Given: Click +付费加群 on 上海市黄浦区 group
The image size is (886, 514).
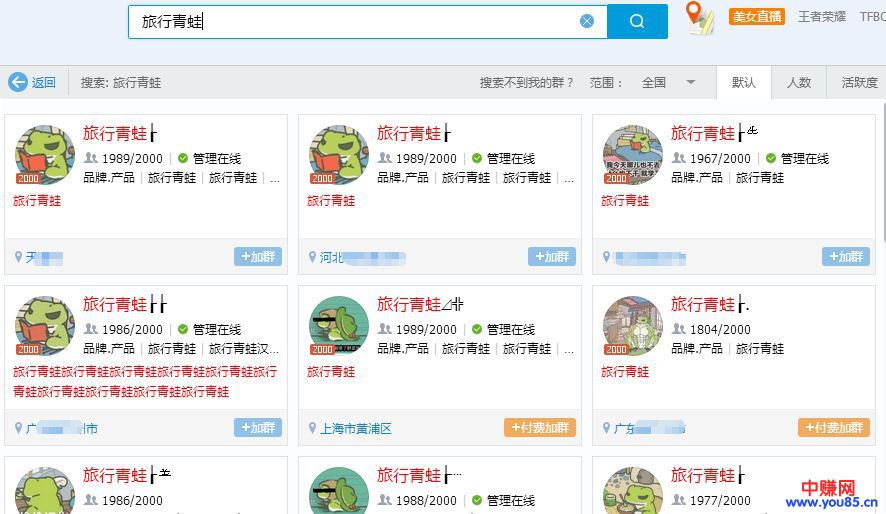Looking at the screenshot, I should click(540, 428).
